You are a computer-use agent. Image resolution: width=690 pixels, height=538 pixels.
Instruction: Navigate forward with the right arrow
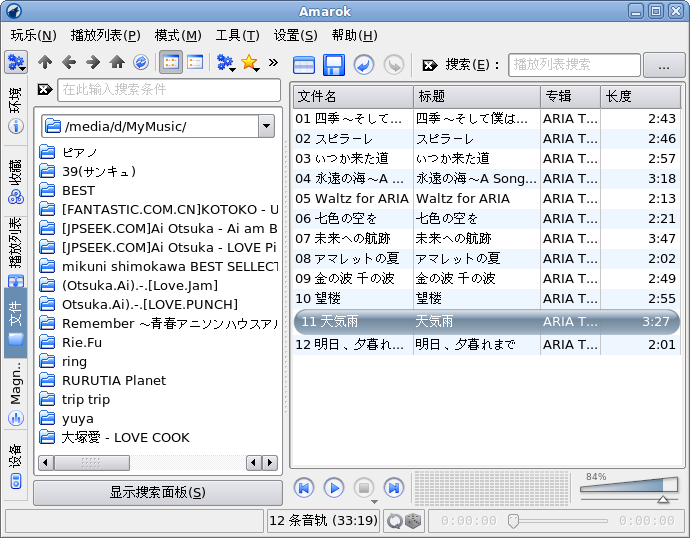pos(93,62)
